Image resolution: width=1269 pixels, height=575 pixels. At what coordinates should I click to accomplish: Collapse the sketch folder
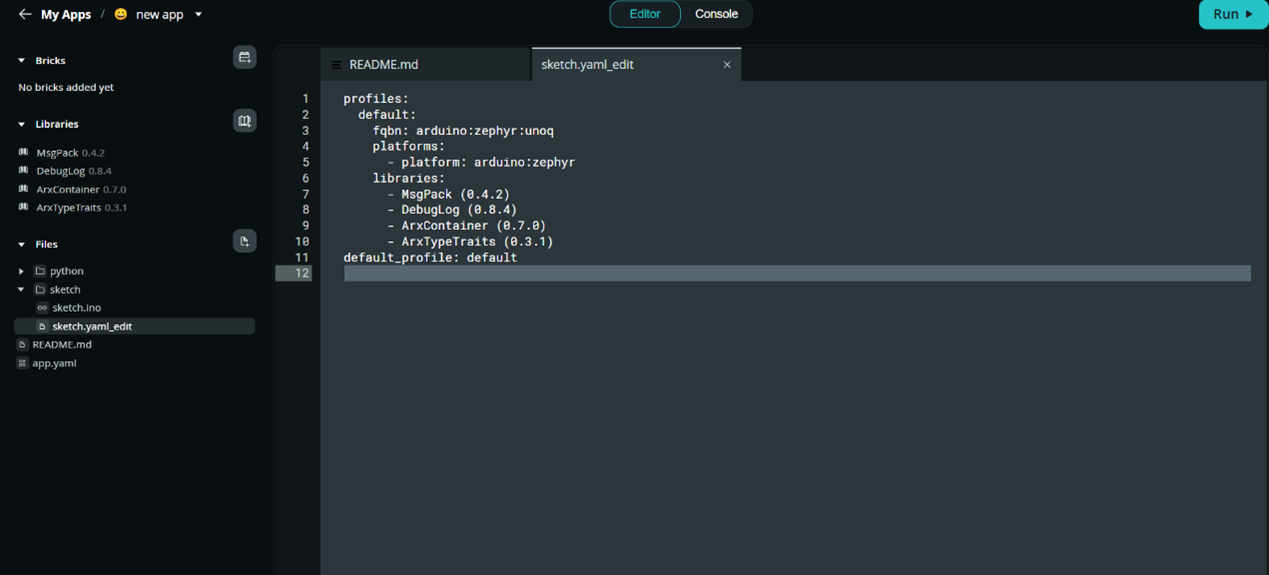(21, 290)
